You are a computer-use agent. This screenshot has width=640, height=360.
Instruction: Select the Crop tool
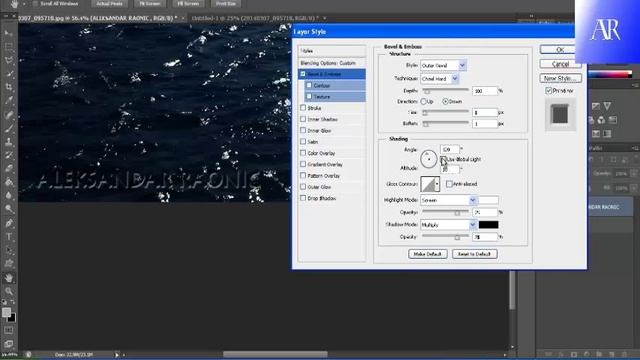9,87
